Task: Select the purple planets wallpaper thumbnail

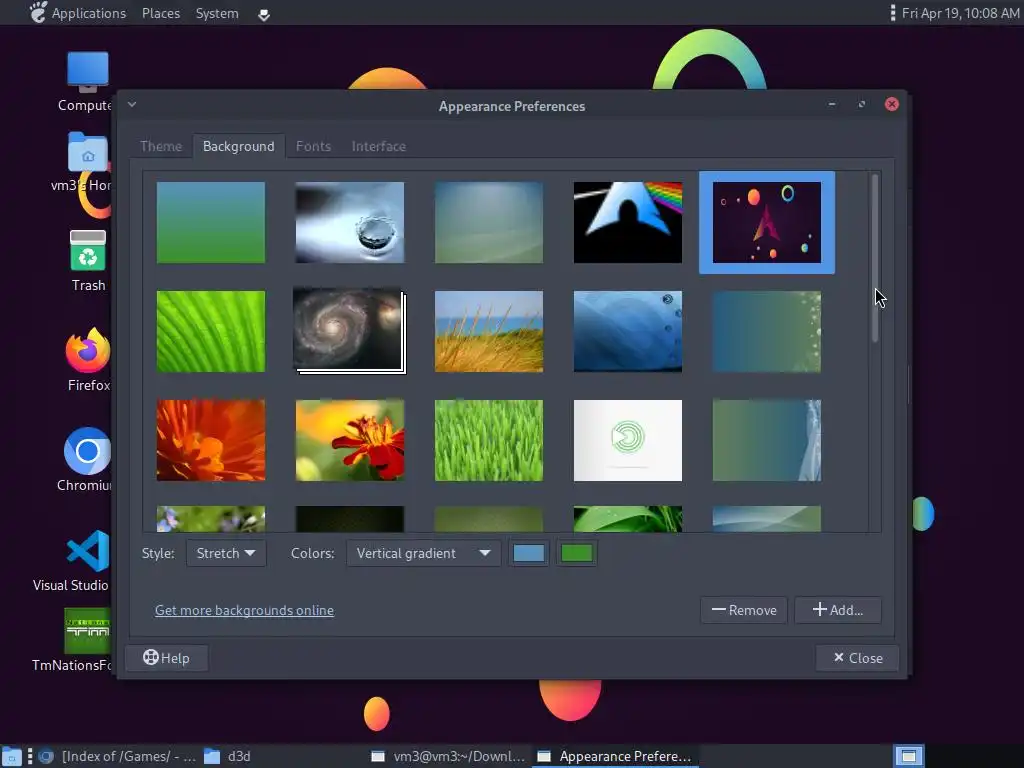Action: tap(767, 223)
